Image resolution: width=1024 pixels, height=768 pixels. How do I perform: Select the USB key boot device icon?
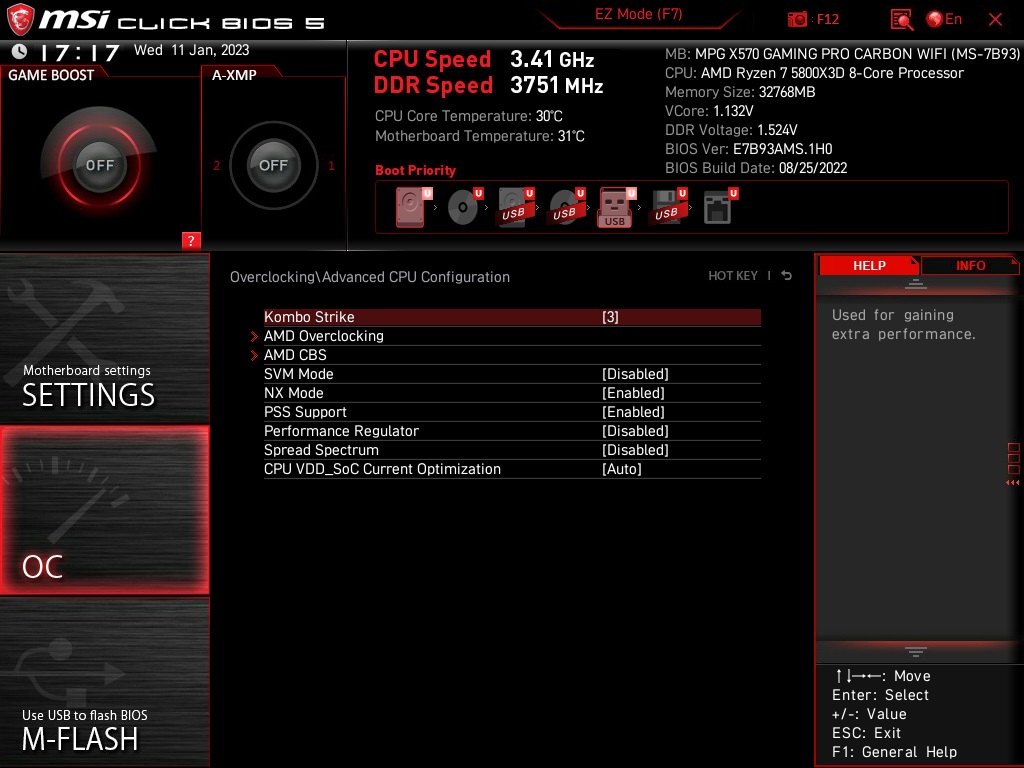click(x=616, y=208)
